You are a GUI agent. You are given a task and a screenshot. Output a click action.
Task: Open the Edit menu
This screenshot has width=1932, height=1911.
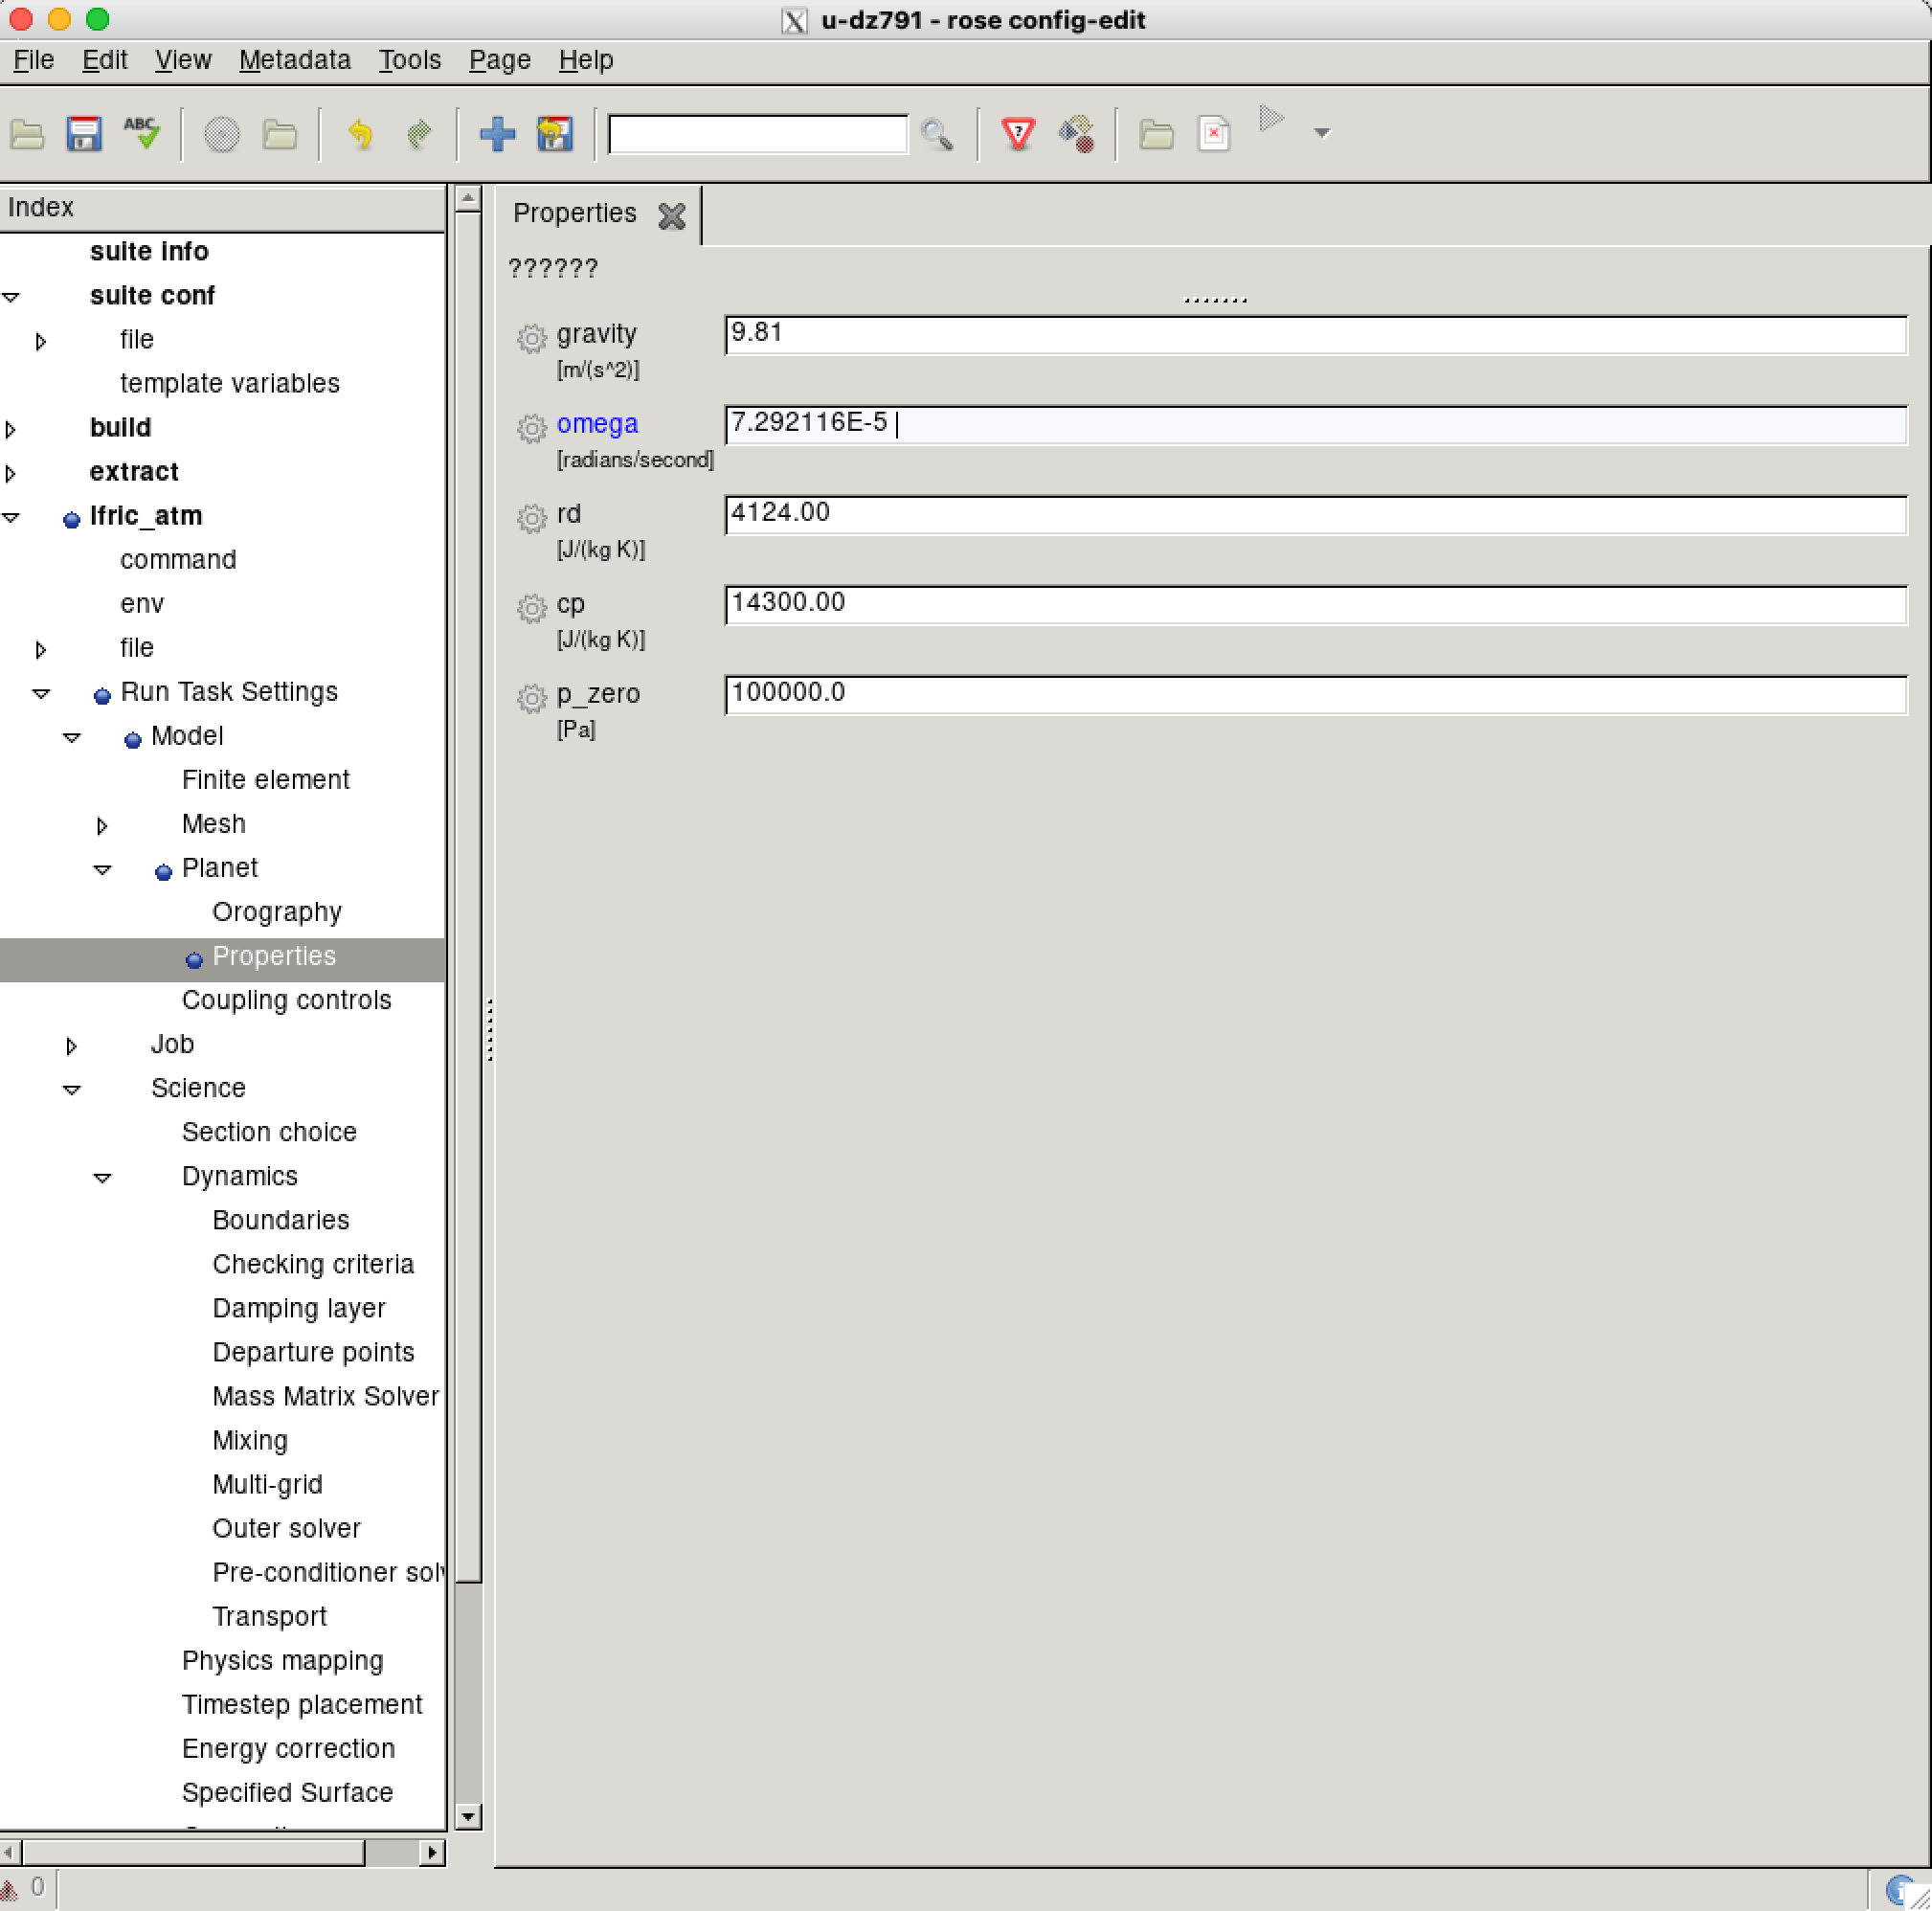(104, 60)
